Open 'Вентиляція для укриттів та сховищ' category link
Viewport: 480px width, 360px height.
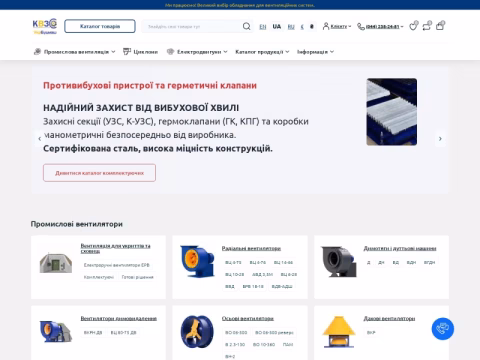tap(115, 248)
